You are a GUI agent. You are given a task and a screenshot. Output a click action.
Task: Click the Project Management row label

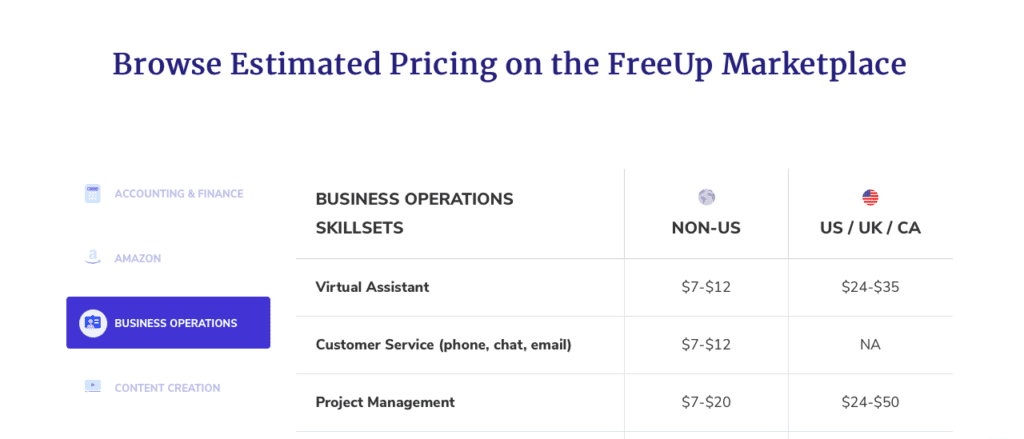385,402
